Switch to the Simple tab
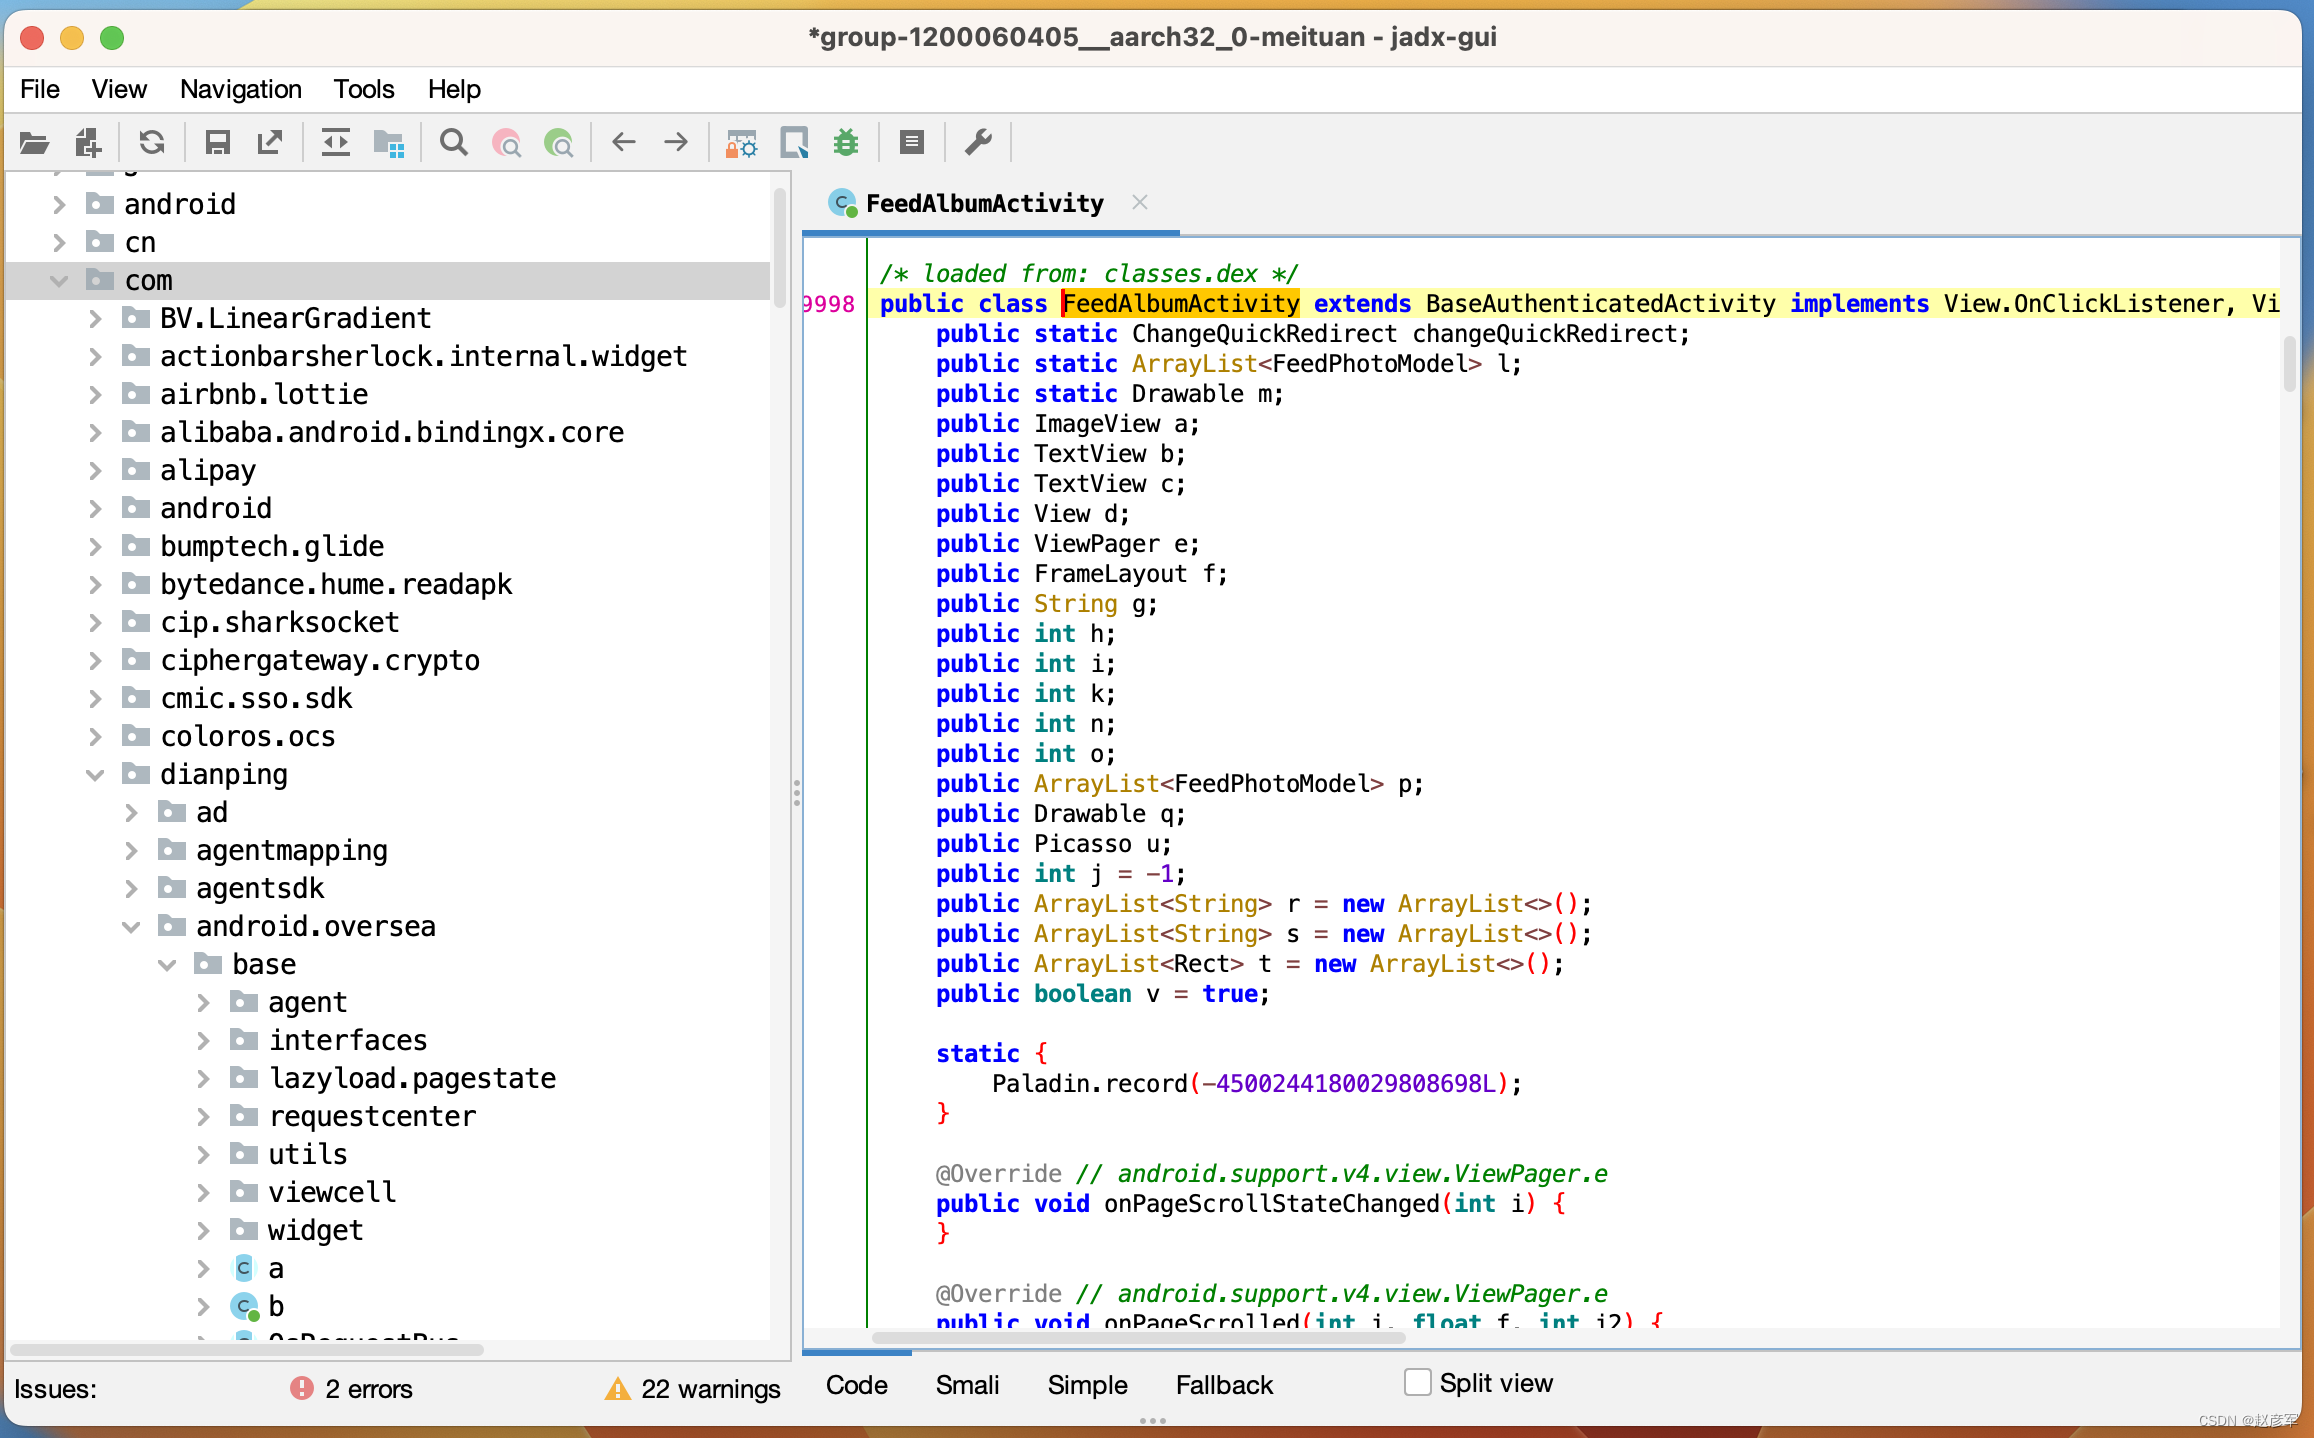Viewport: 2314px width, 1438px height. [x=1087, y=1385]
